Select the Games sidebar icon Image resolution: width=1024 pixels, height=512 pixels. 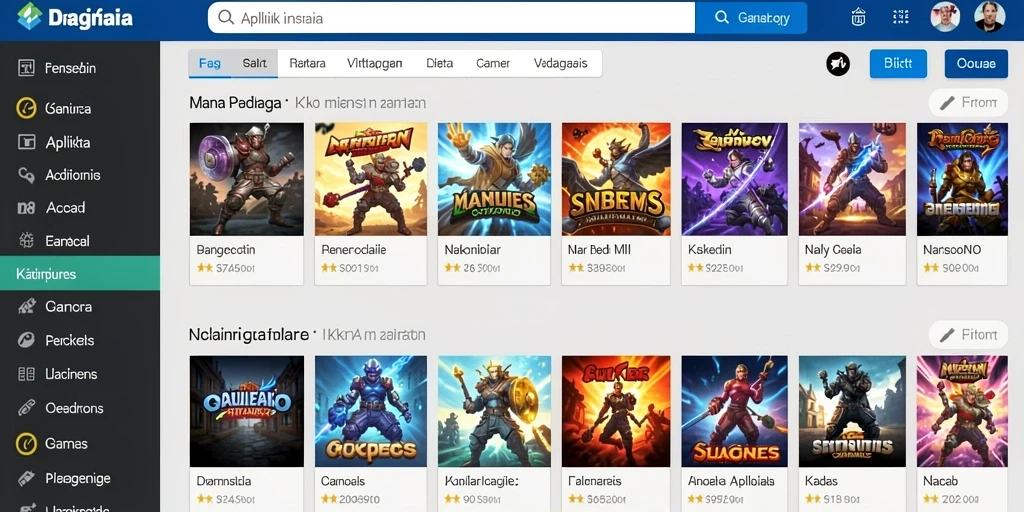click(26, 443)
